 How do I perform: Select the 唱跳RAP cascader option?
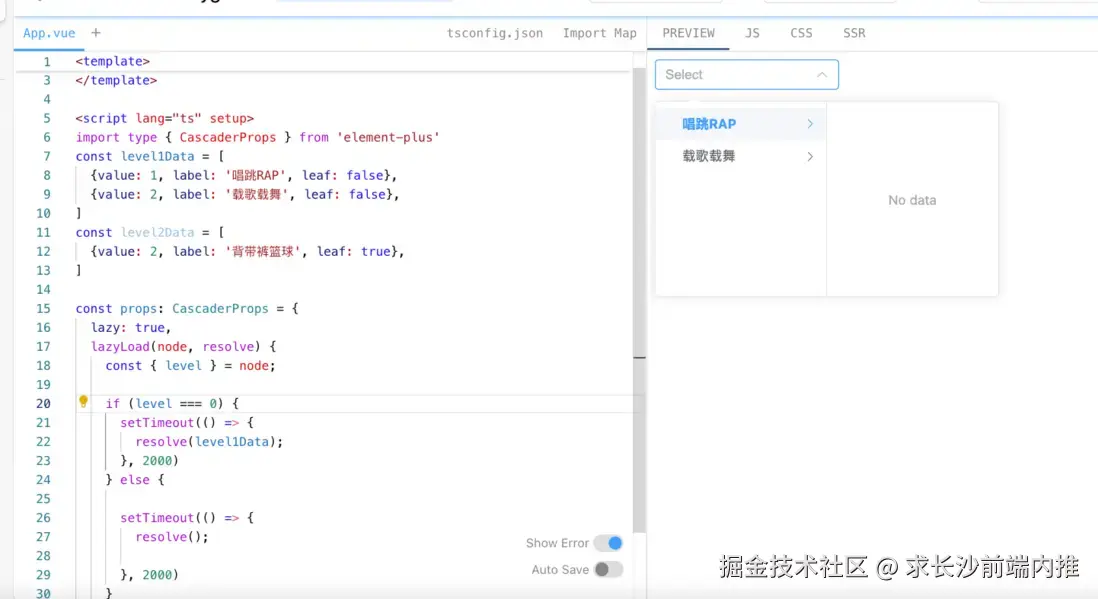(x=741, y=124)
